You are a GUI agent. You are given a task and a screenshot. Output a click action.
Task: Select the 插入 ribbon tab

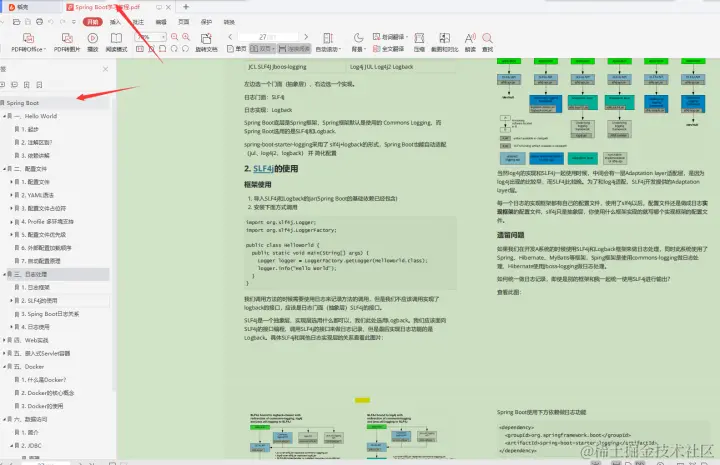tap(115, 22)
